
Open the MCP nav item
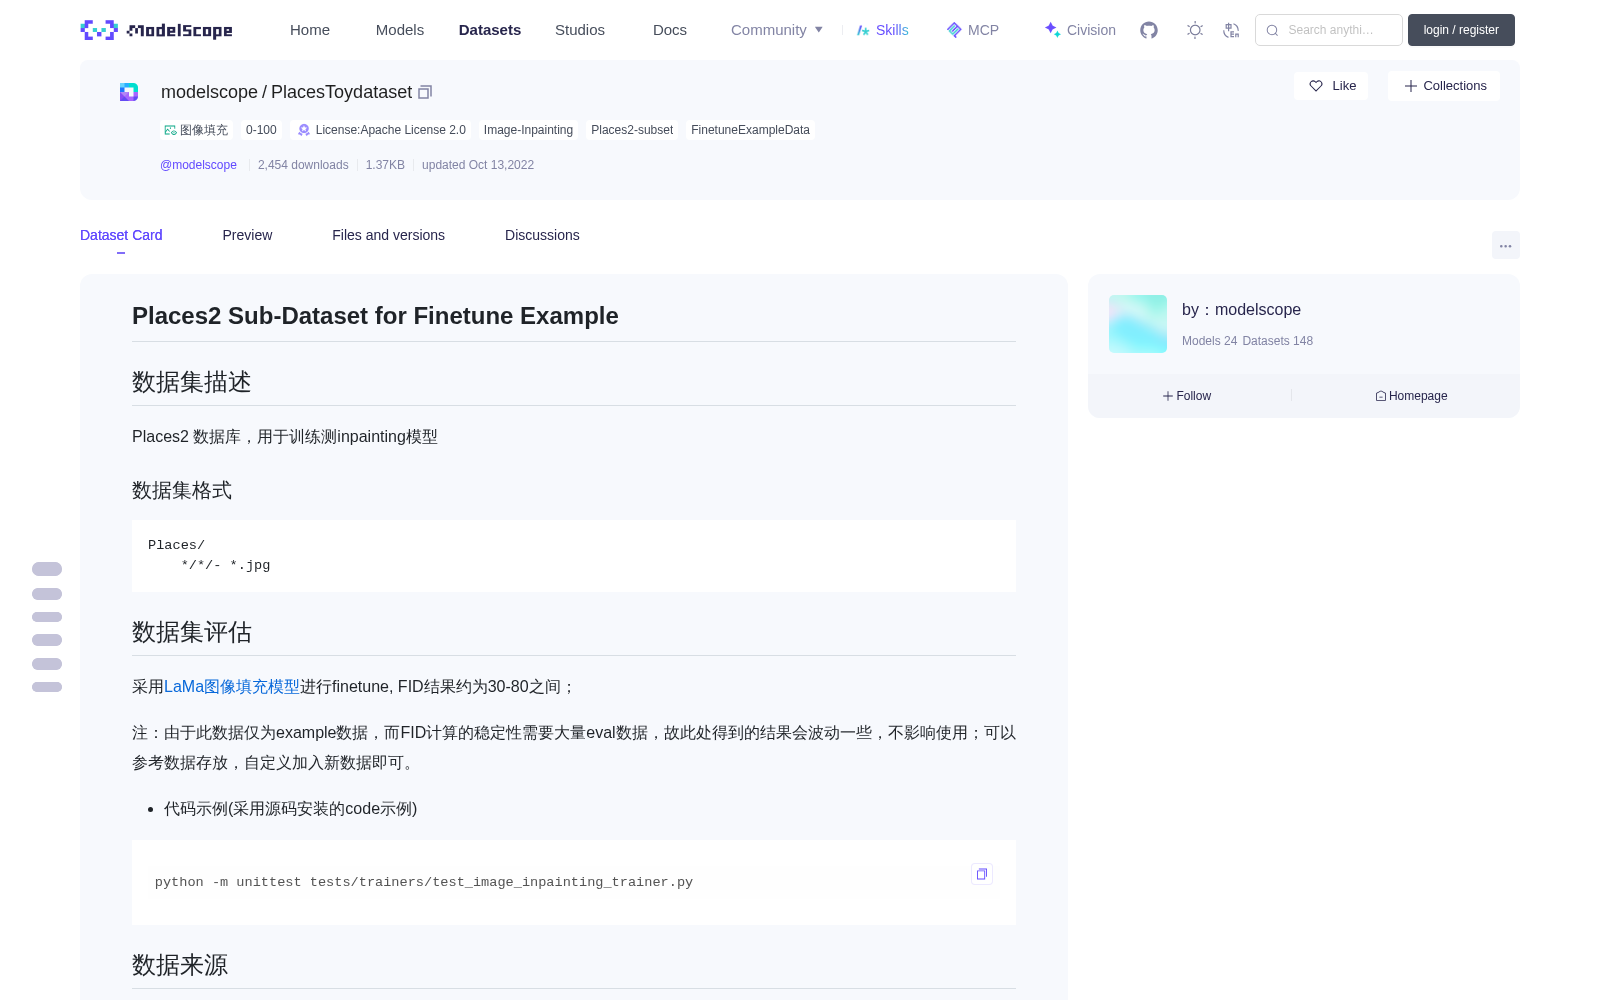point(973,30)
